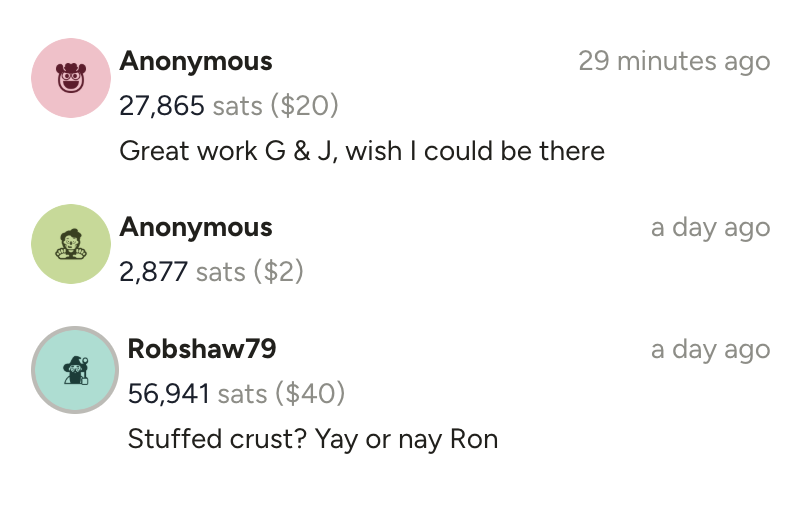Click the "sats" label after 2,877
The height and width of the screenshot is (514, 796).
(x=221, y=271)
